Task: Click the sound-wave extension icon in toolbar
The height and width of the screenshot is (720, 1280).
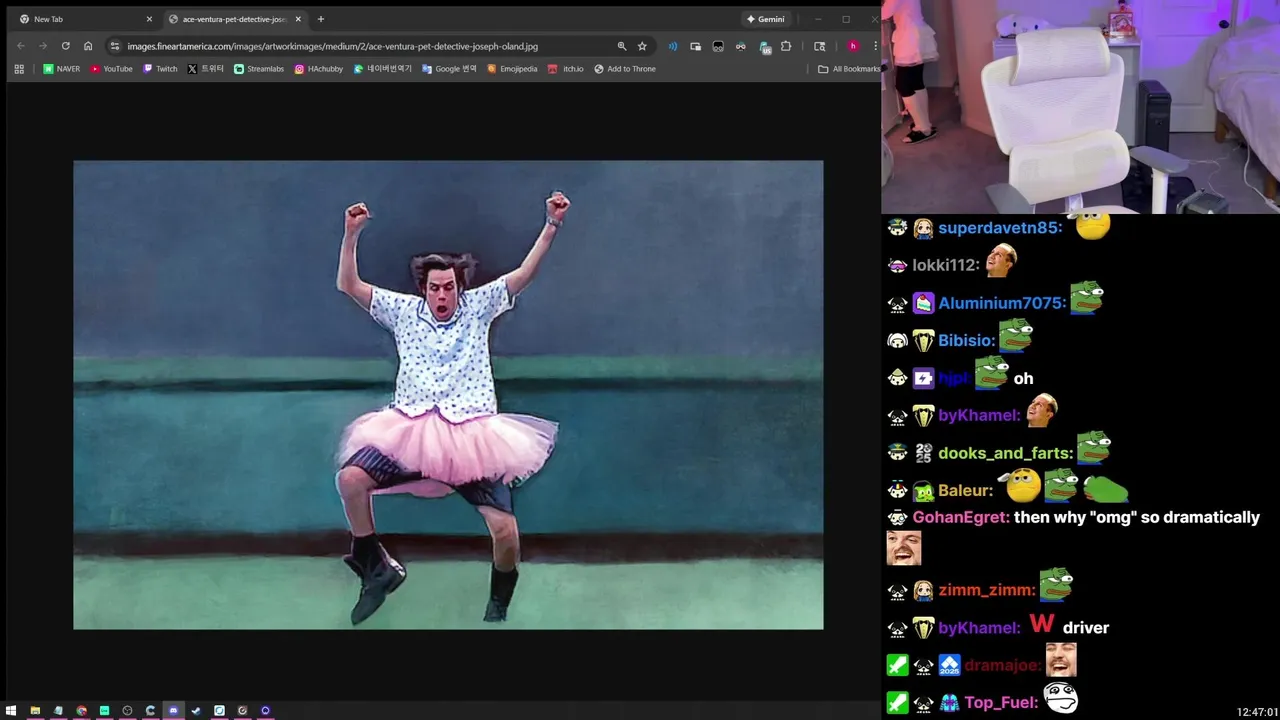Action: click(x=673, y=46)
